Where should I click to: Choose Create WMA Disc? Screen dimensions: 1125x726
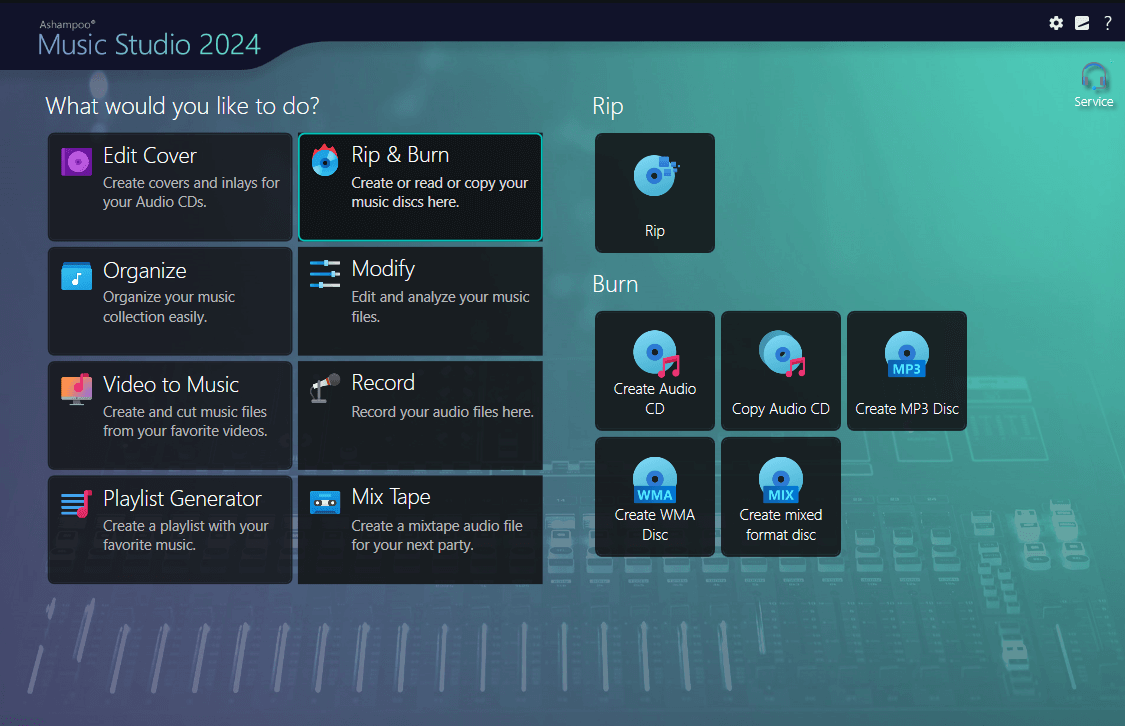click(654, 480)
